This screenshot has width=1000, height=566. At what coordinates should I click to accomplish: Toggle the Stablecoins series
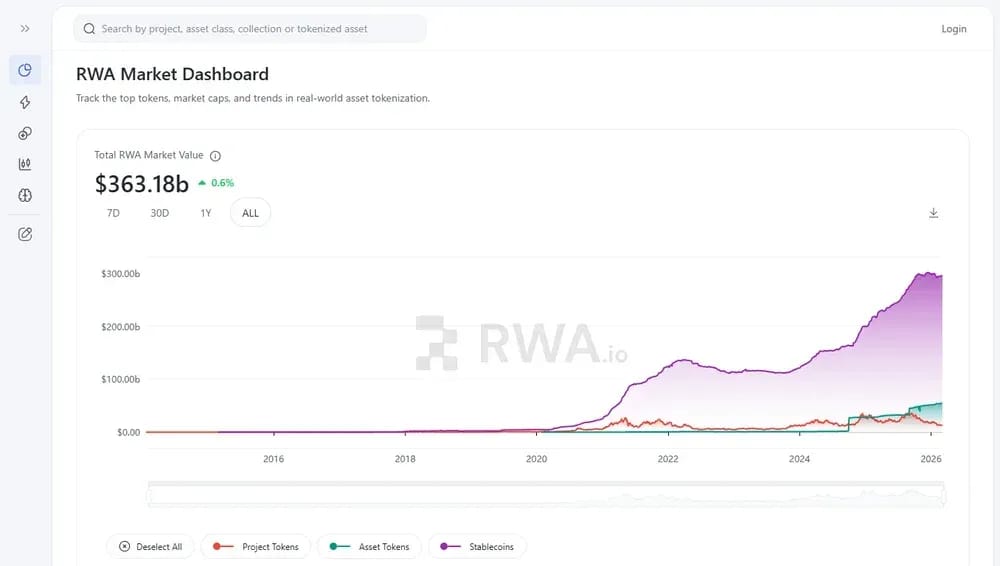477,547
